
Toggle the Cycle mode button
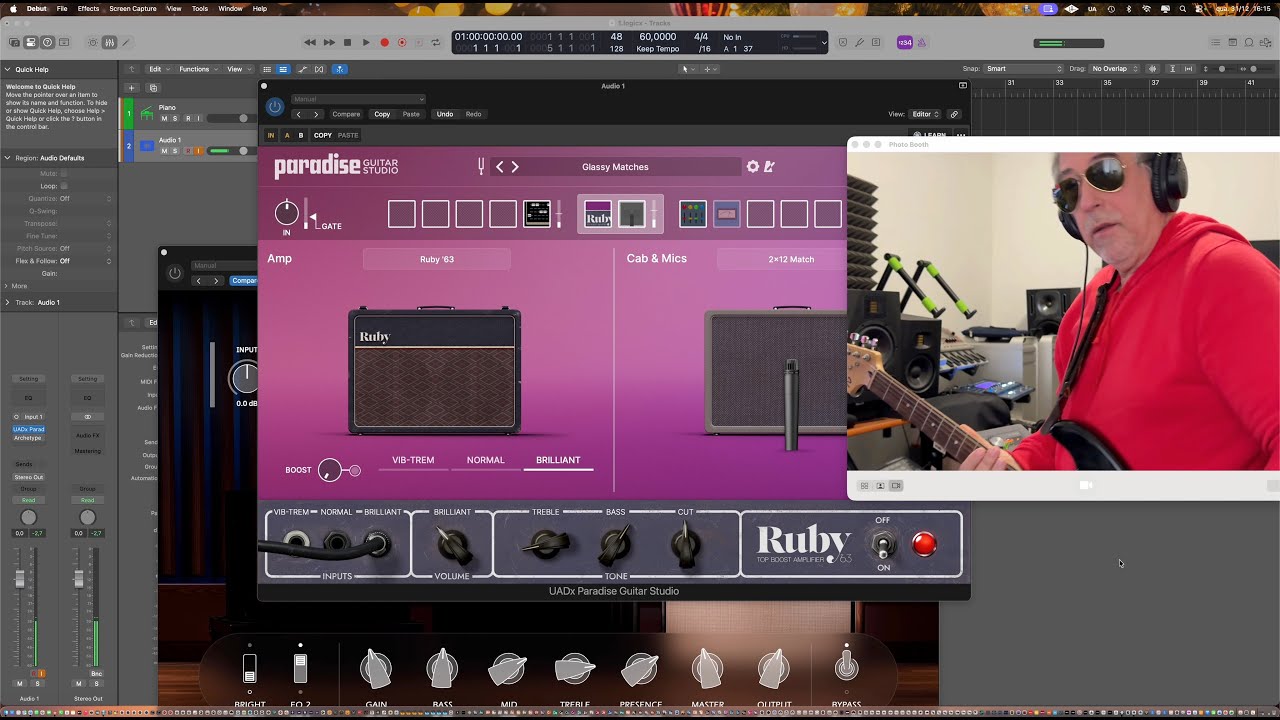pyautogui.click(x=435, y=43)
